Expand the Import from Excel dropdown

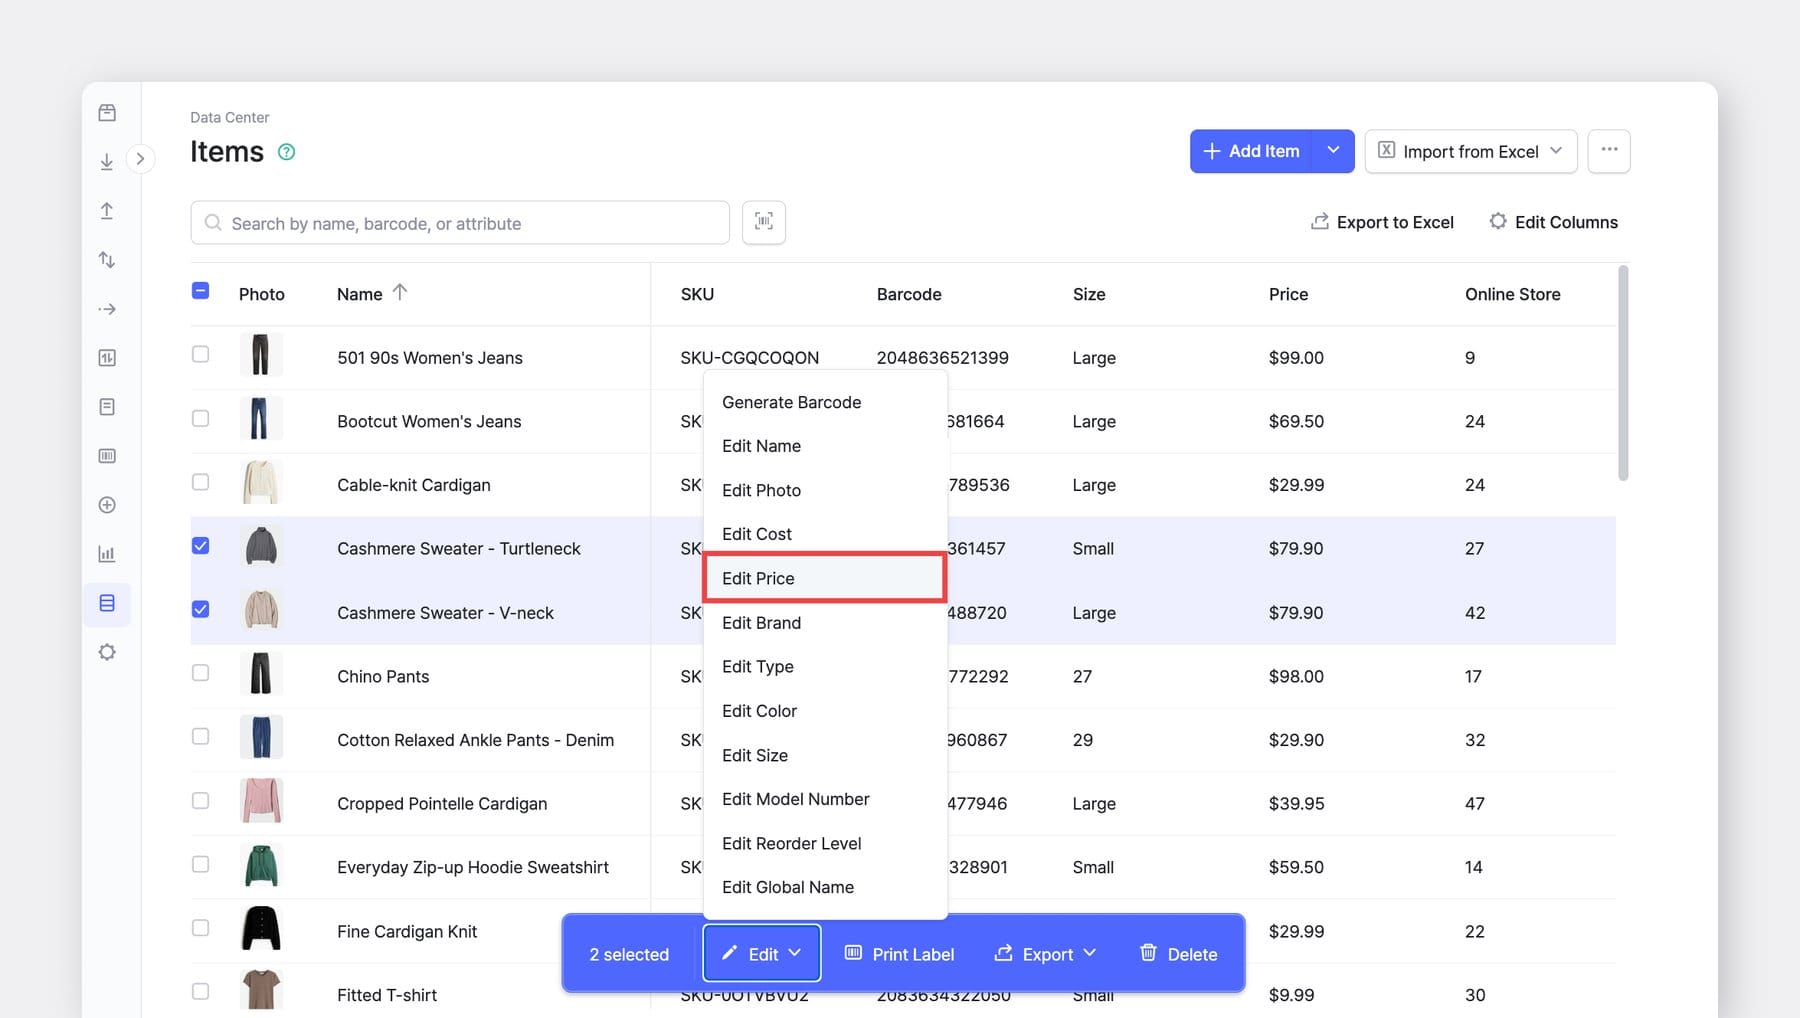[1556, 151]
